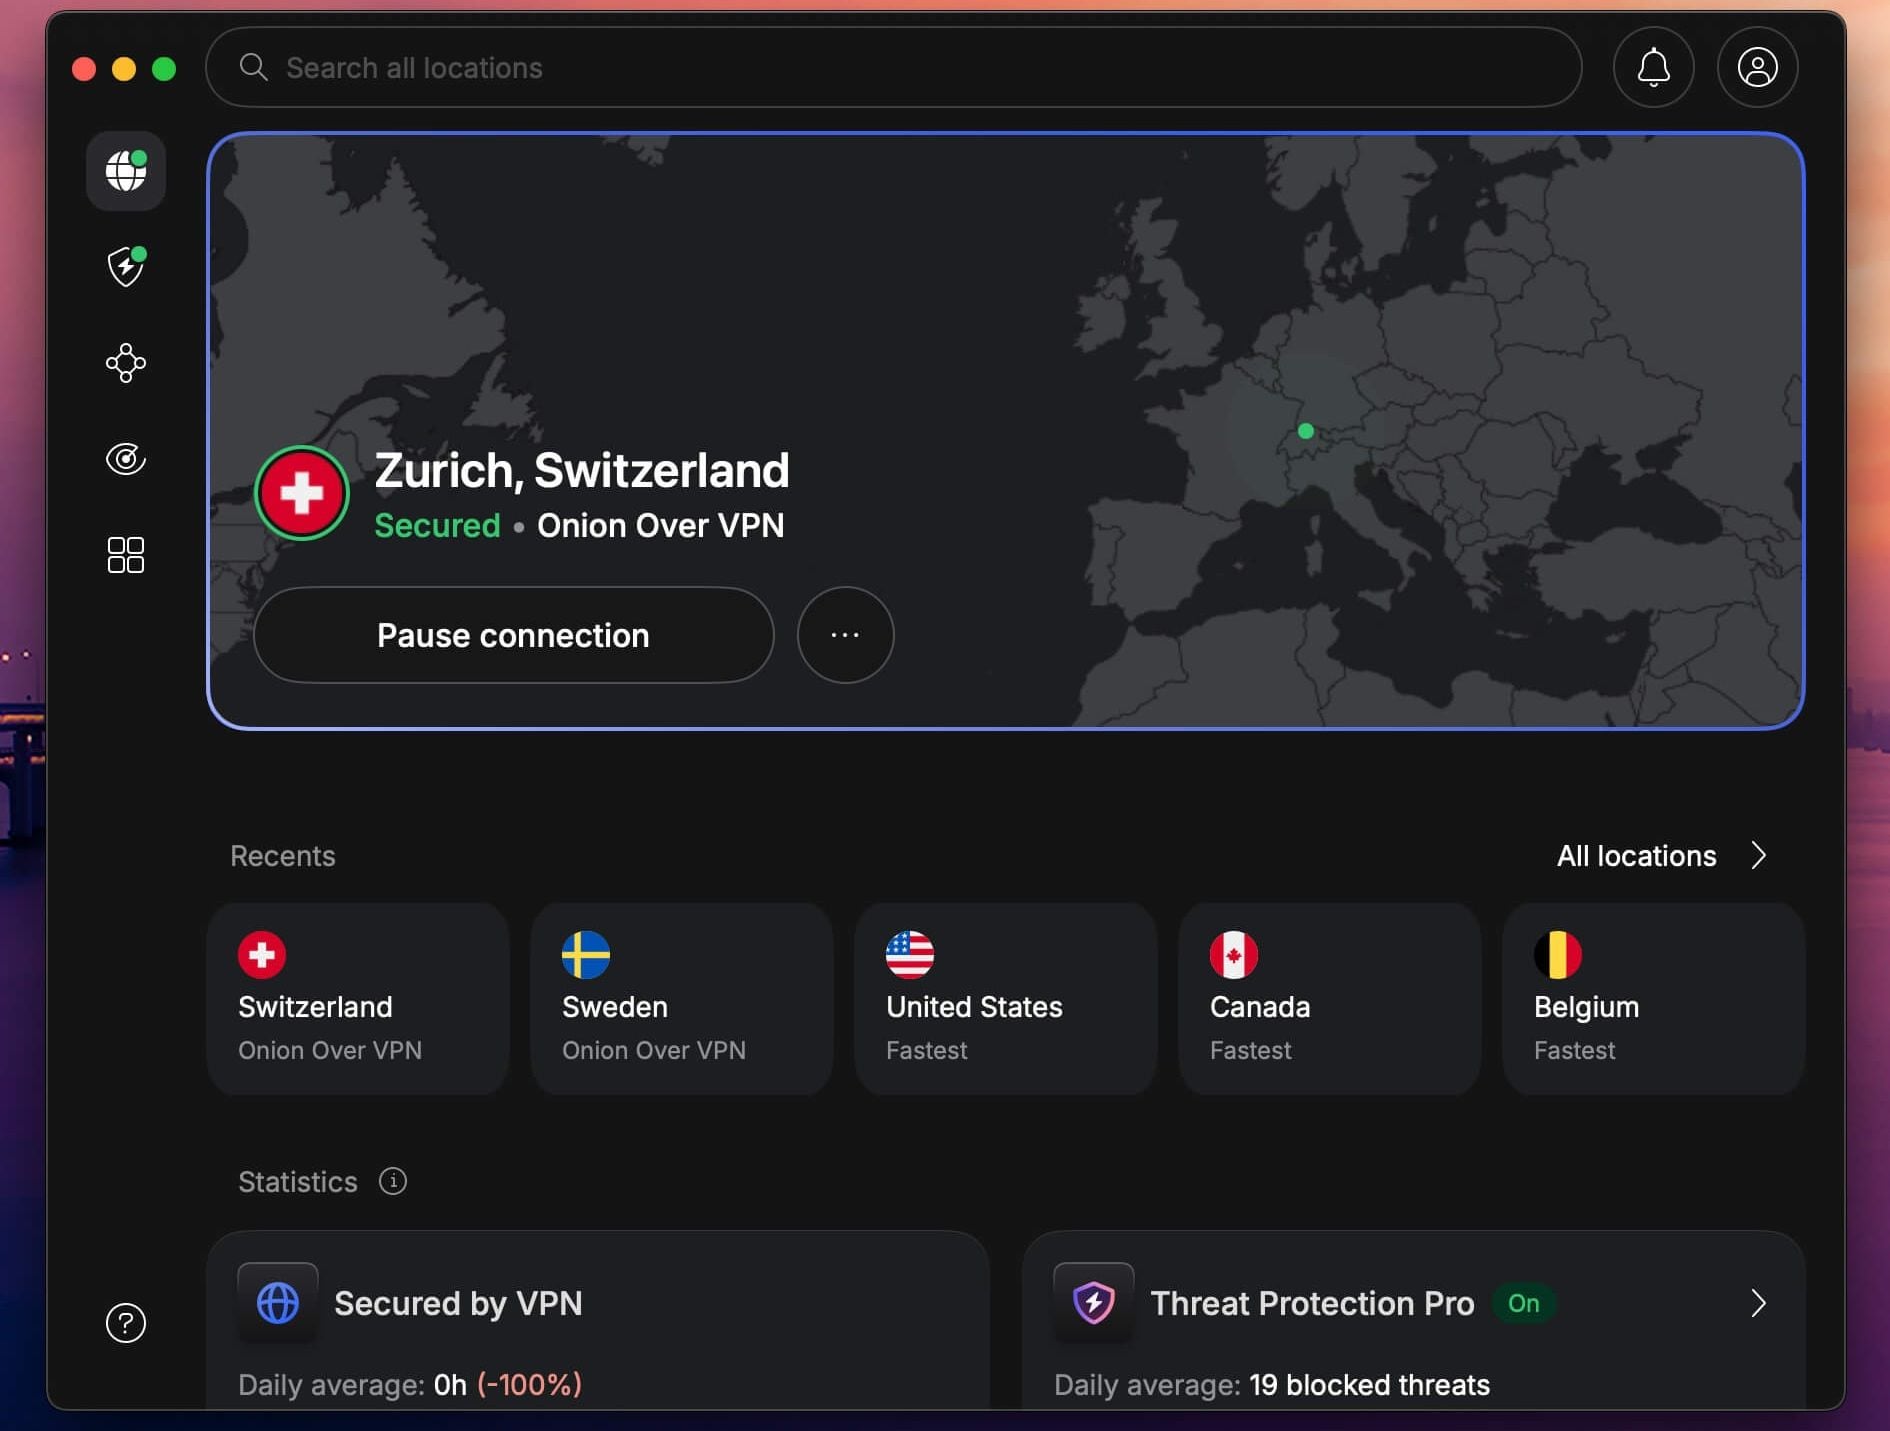1890x1431 pixels.
Task: Pause the VPN connection
Action: (514, 635)
